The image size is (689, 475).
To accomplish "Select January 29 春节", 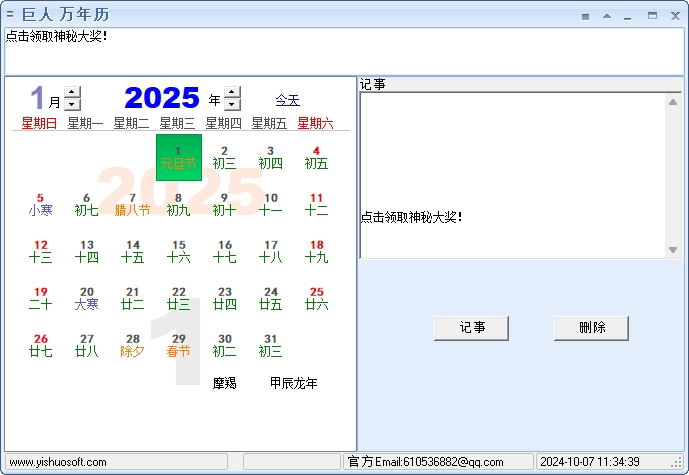I will click(x=179, y=345).
